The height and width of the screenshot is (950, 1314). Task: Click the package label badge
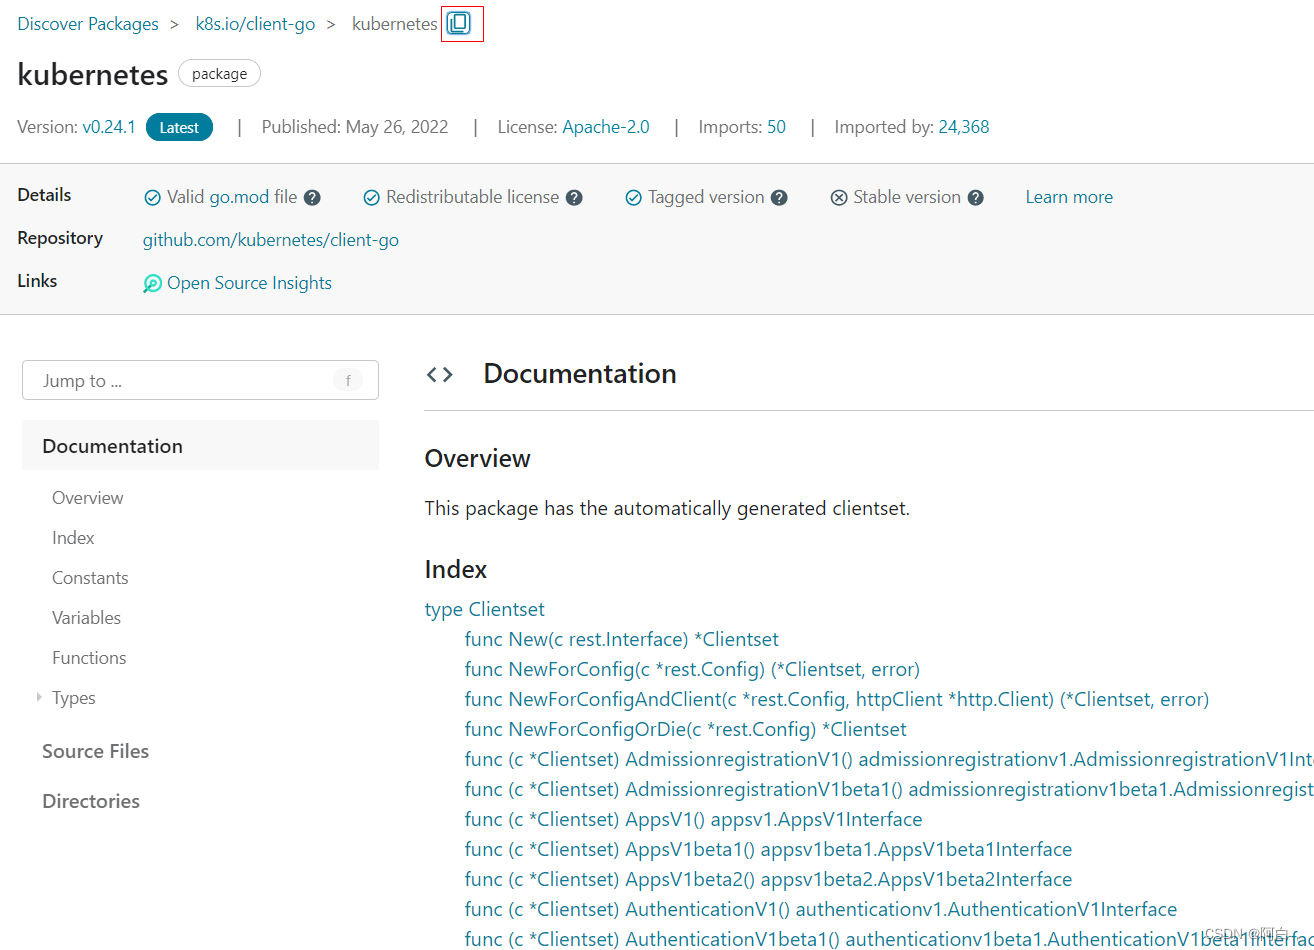(x=219, y=73)
